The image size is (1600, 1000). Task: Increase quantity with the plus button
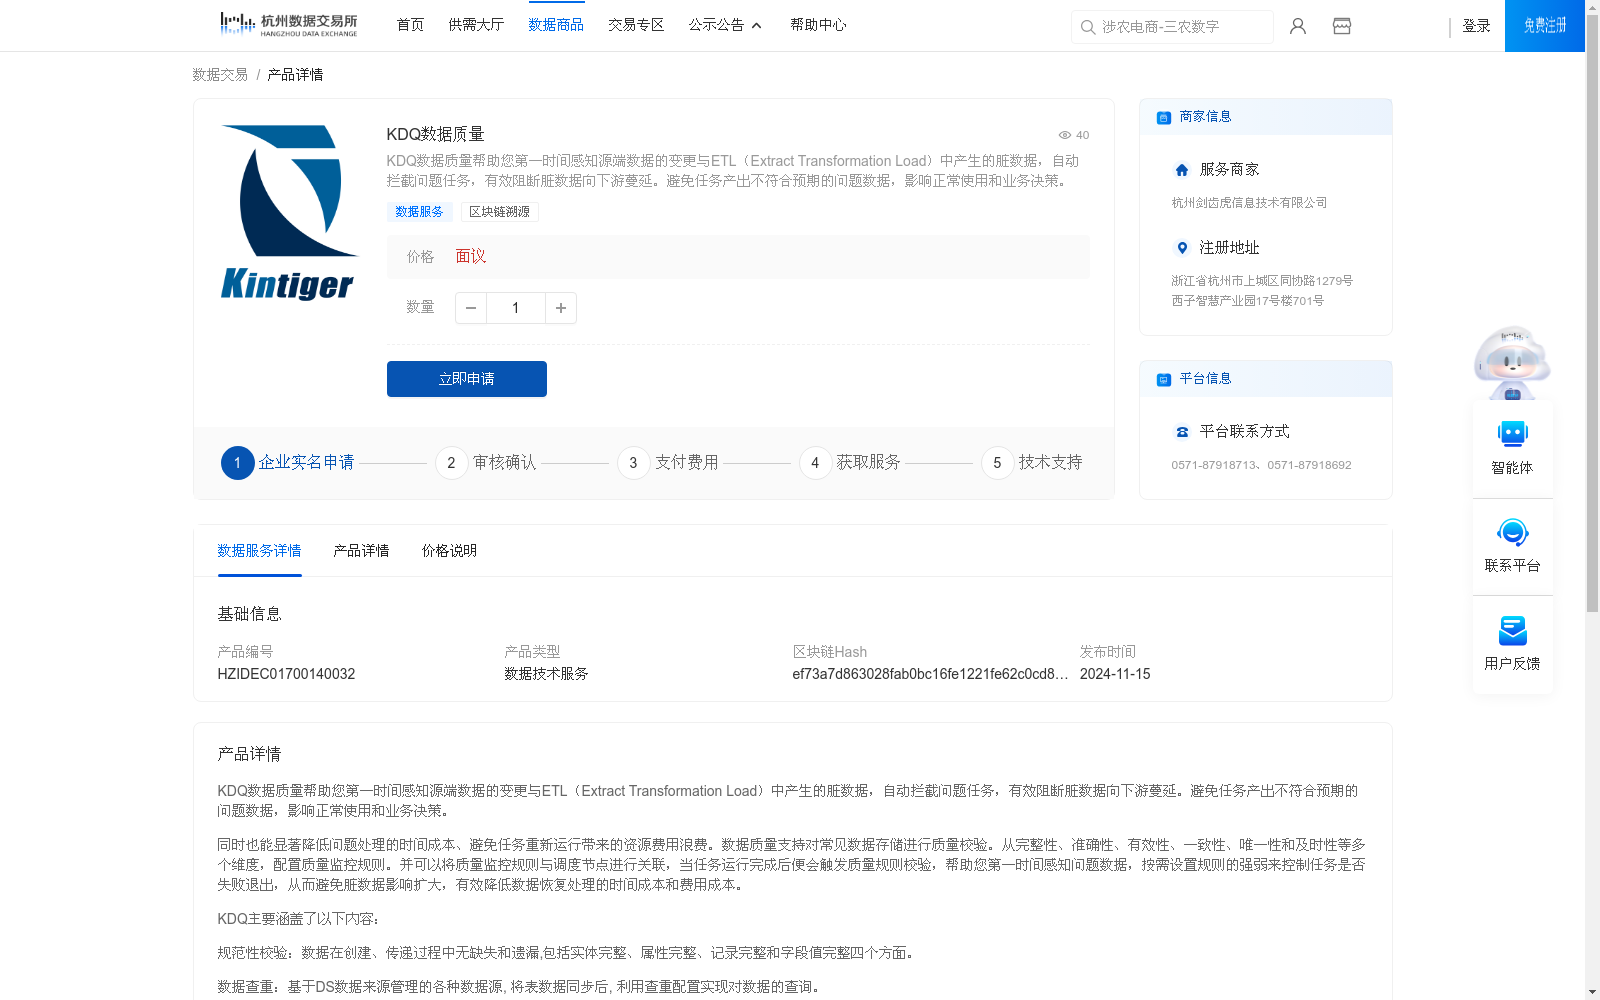click(561, 308)
